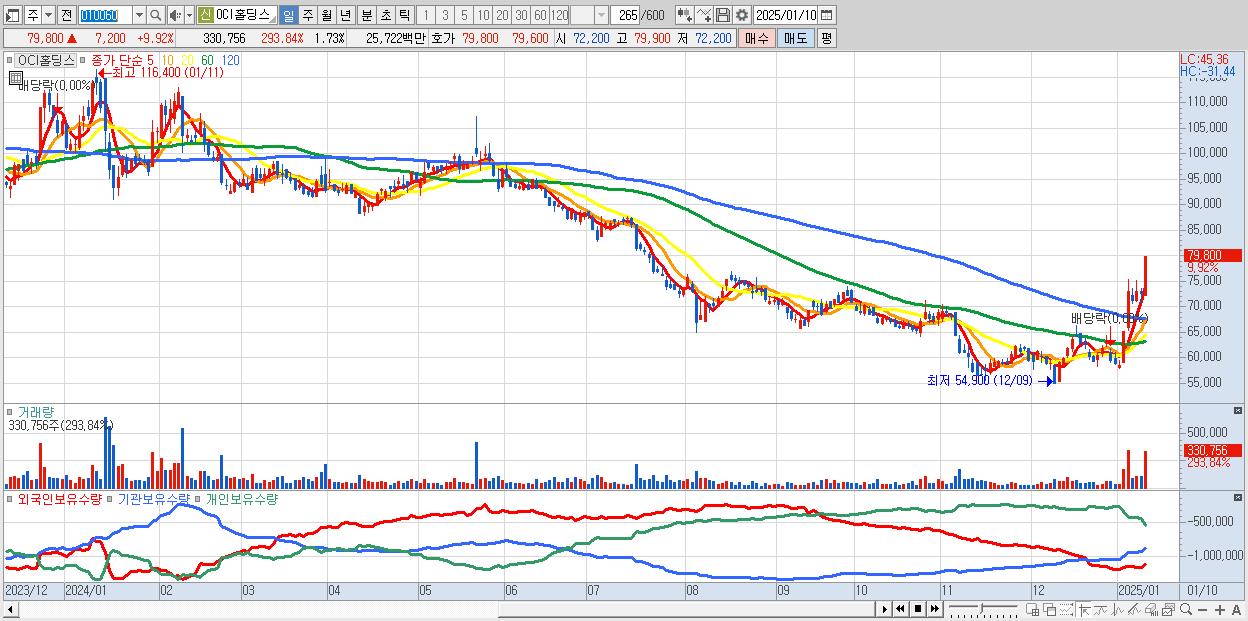Save chart with the floppy disk icon
Viewport: 1248px width, 621px height.
[723, 15]
